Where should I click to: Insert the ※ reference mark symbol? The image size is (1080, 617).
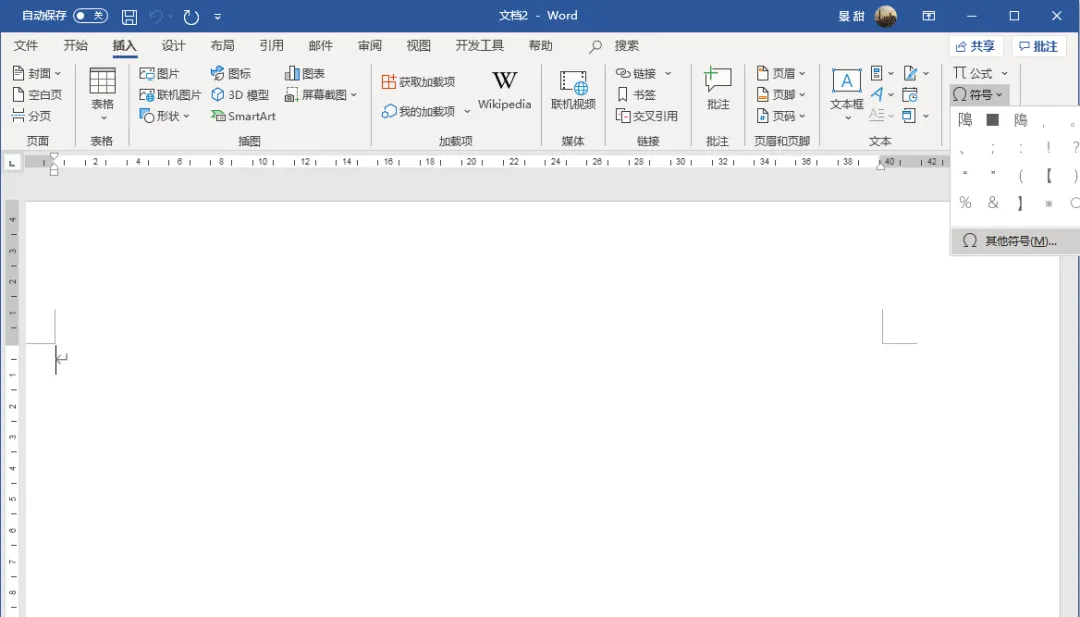click(1048, 203)
